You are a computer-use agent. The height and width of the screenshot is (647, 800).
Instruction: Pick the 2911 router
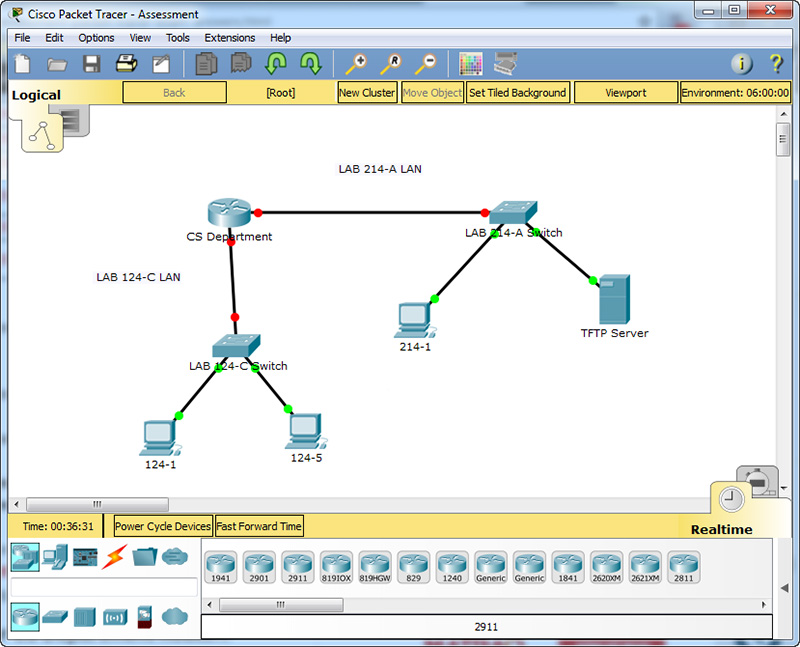tap(298, 567)
